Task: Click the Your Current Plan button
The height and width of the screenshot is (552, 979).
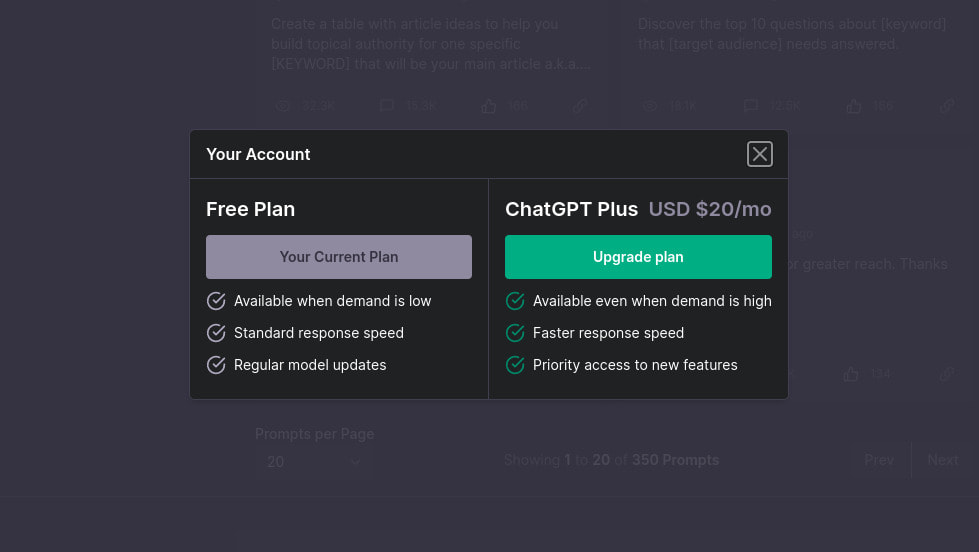Action: [x=339, y=257]
